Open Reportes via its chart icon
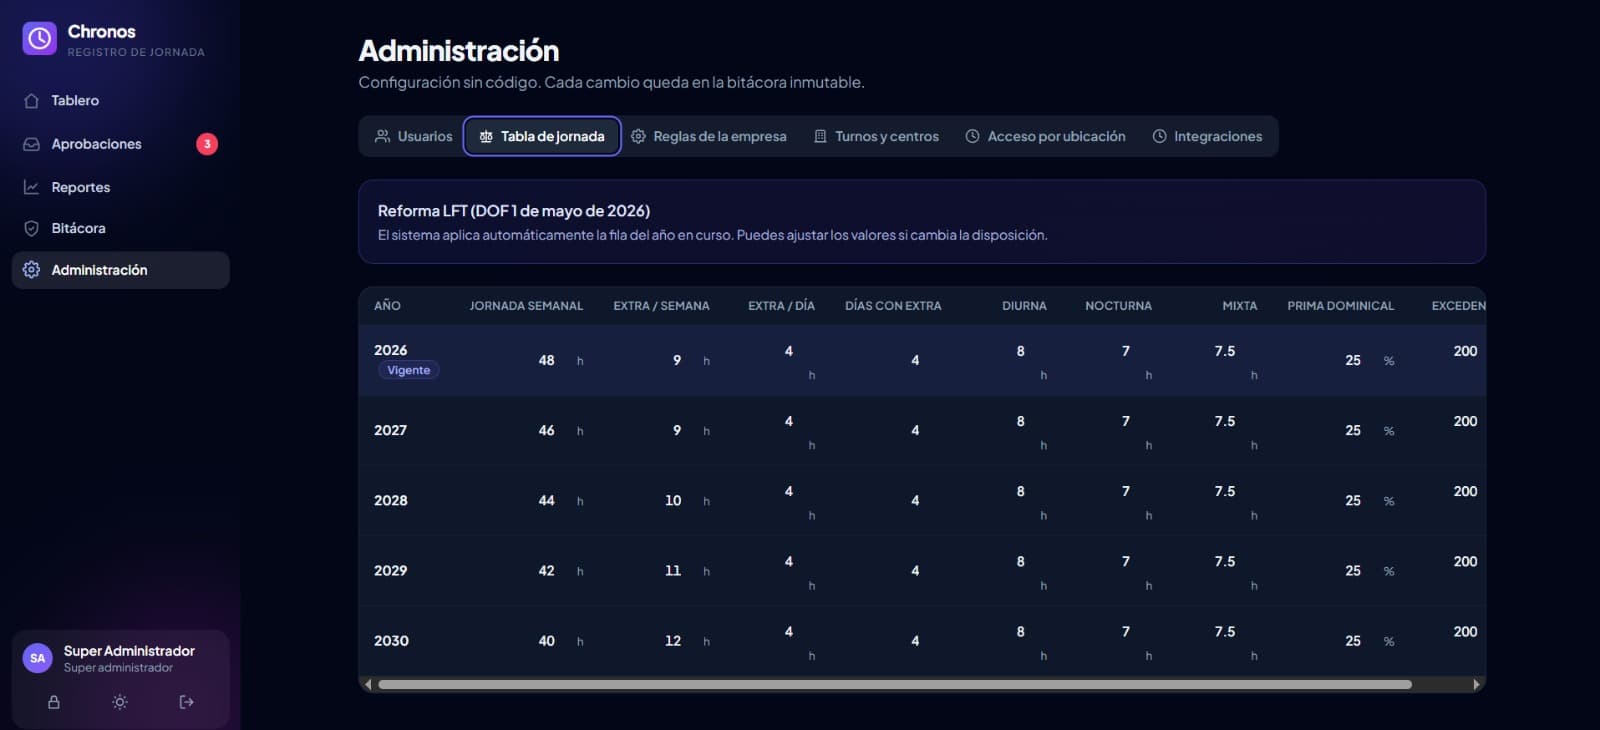1600x730 pixels. coord(31,187)
